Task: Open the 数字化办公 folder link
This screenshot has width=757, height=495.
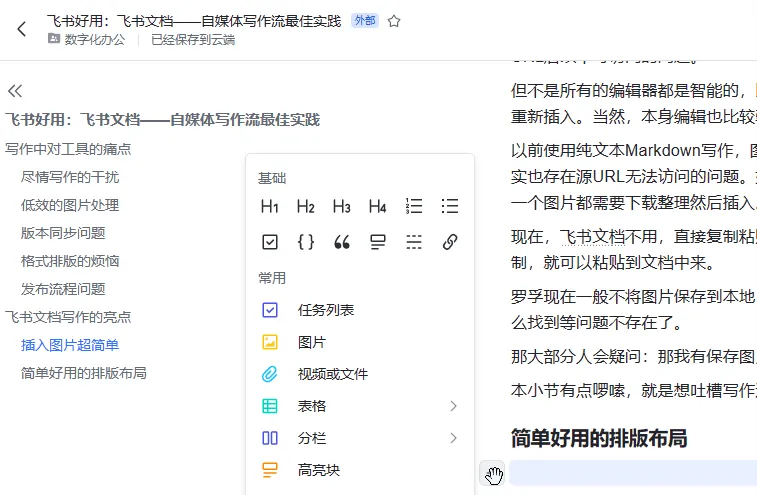Action: pos(87,40)
